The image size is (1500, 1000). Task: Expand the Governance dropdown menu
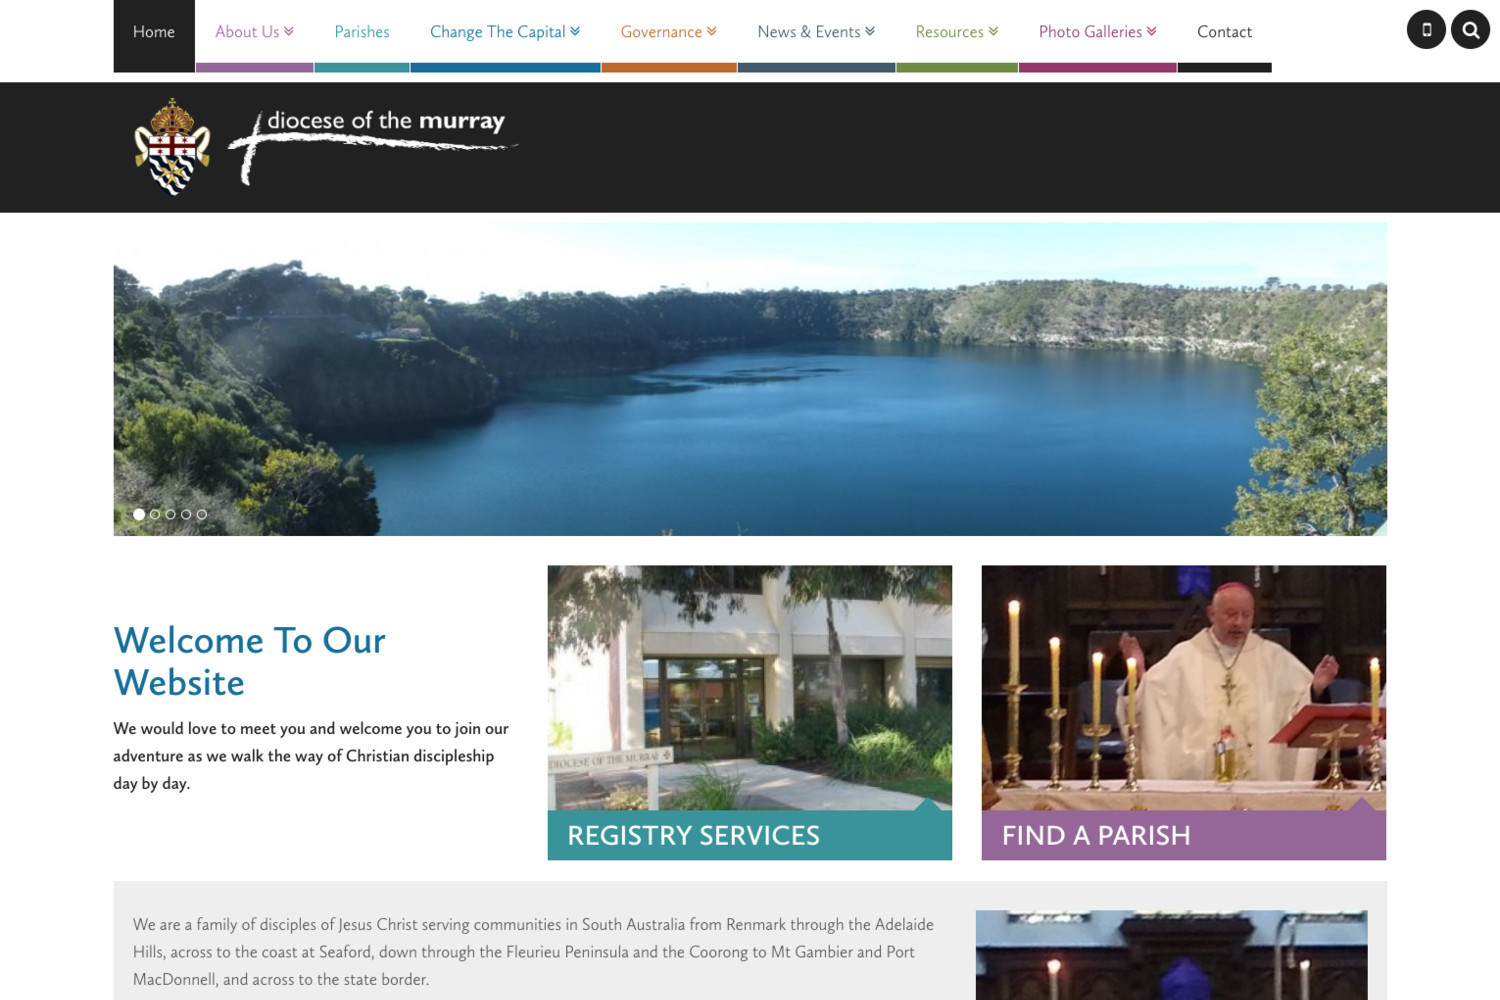click(x=669, y=32)
